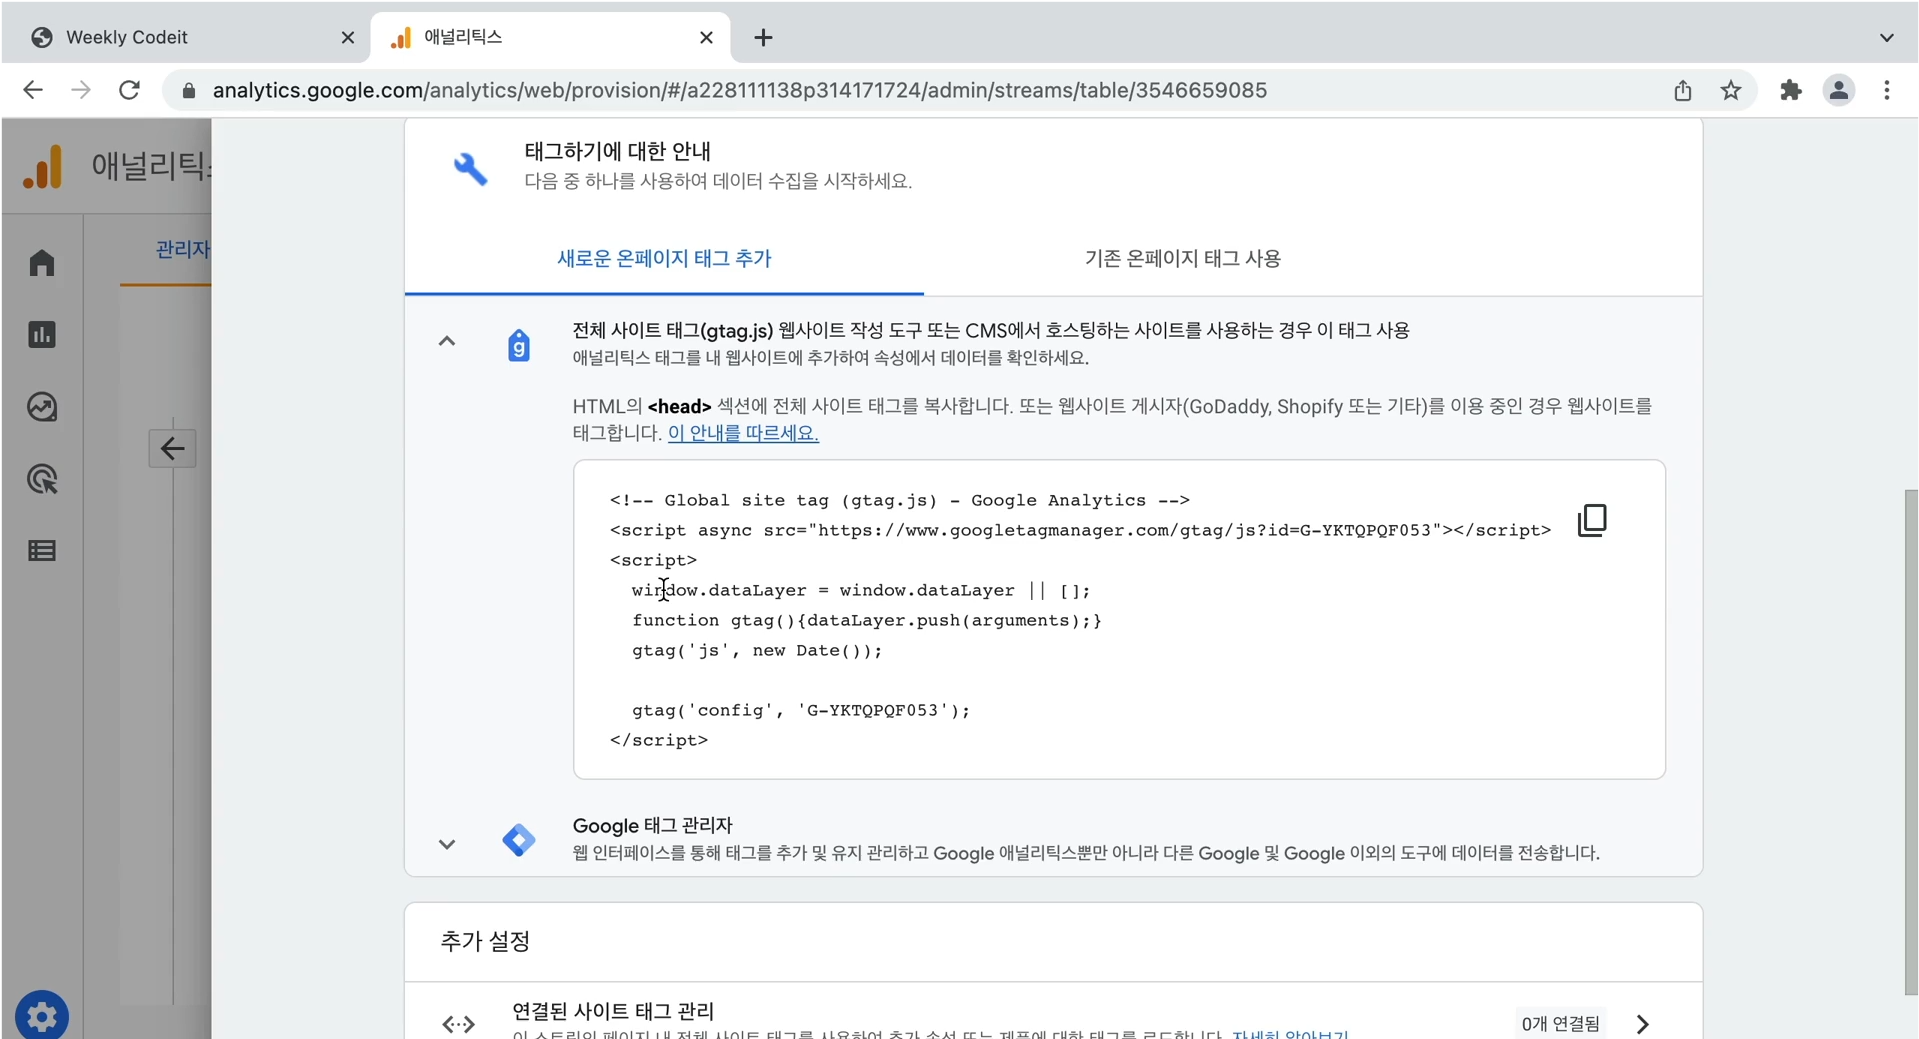Open the Chrome profile avatar

tap(1838, 90)
